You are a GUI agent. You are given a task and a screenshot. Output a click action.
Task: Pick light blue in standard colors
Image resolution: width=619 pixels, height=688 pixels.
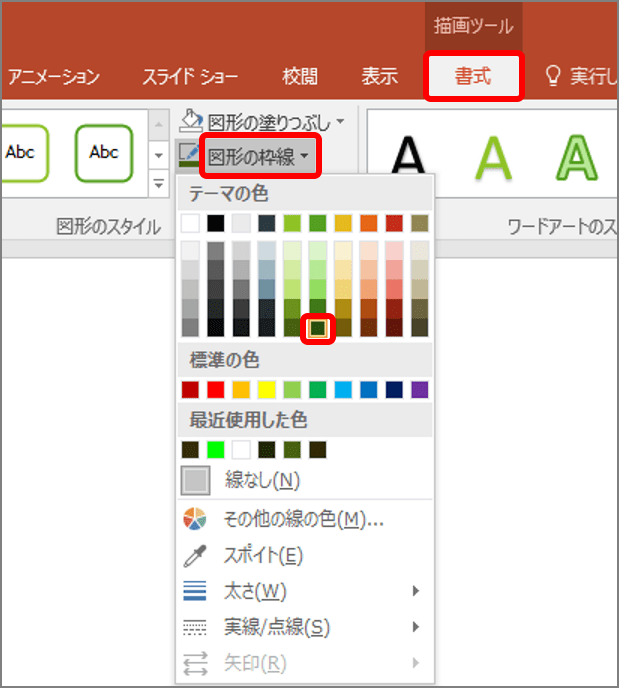[343, 389]
